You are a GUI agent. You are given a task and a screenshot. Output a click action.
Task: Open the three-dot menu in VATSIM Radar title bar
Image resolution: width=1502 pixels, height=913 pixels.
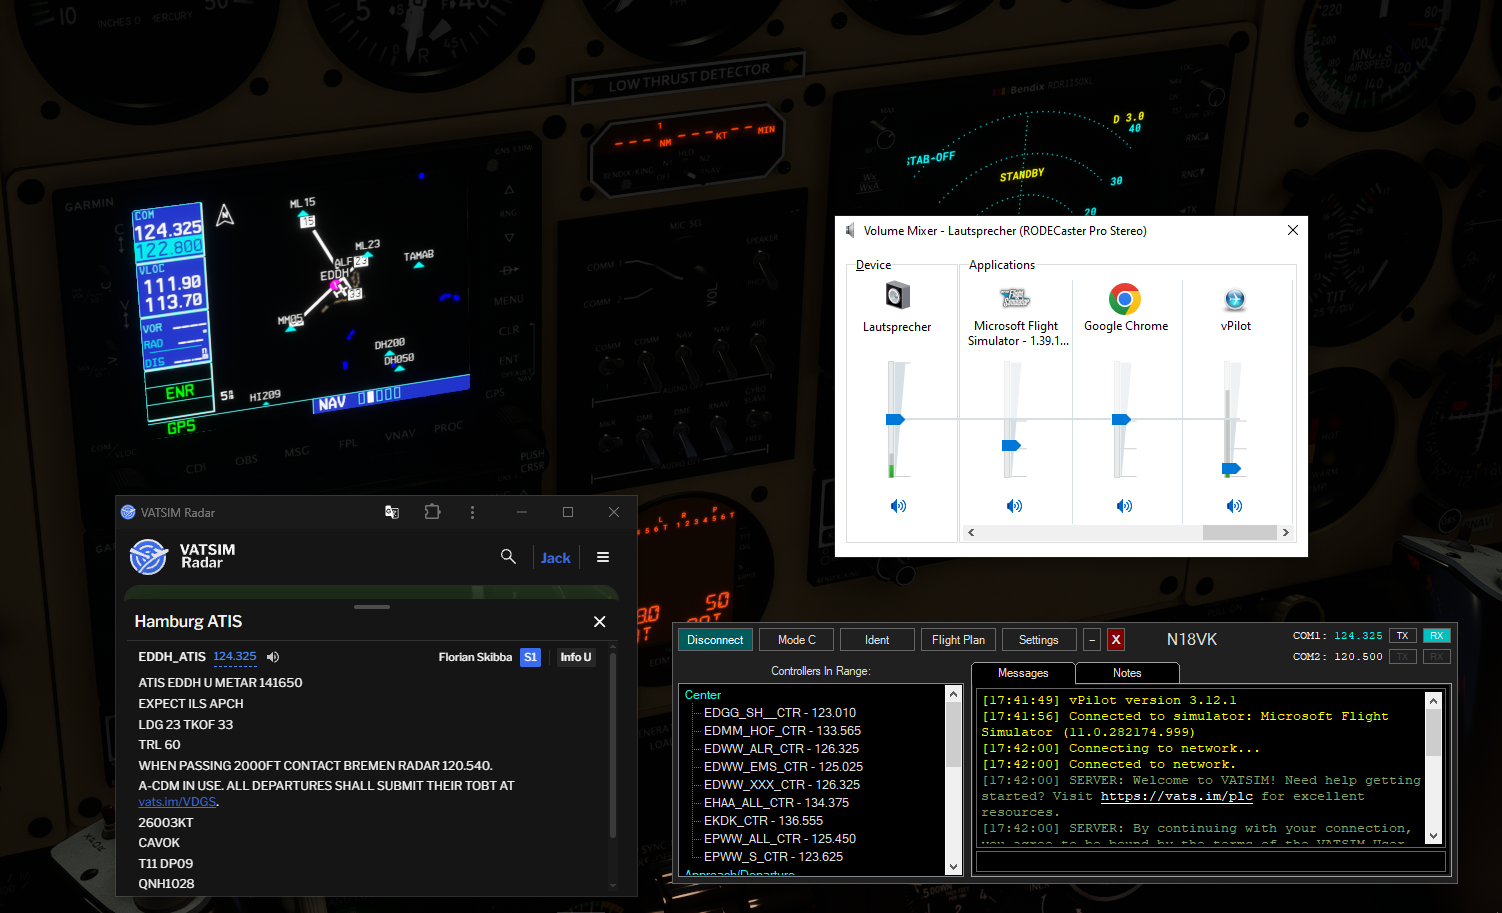[472, 512]
